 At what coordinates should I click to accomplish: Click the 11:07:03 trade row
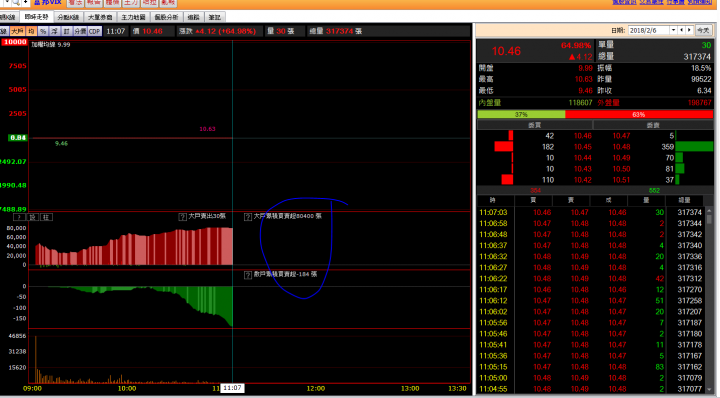[x=591, y=213]
